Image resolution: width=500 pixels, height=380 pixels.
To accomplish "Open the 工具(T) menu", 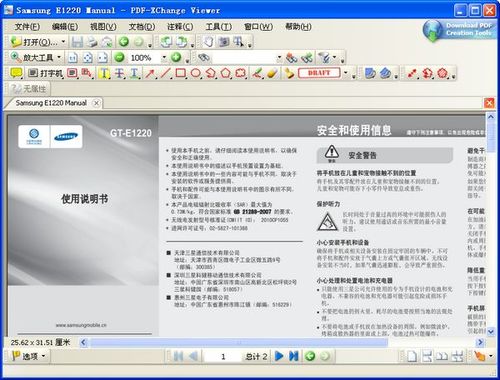I will point(219,26).
